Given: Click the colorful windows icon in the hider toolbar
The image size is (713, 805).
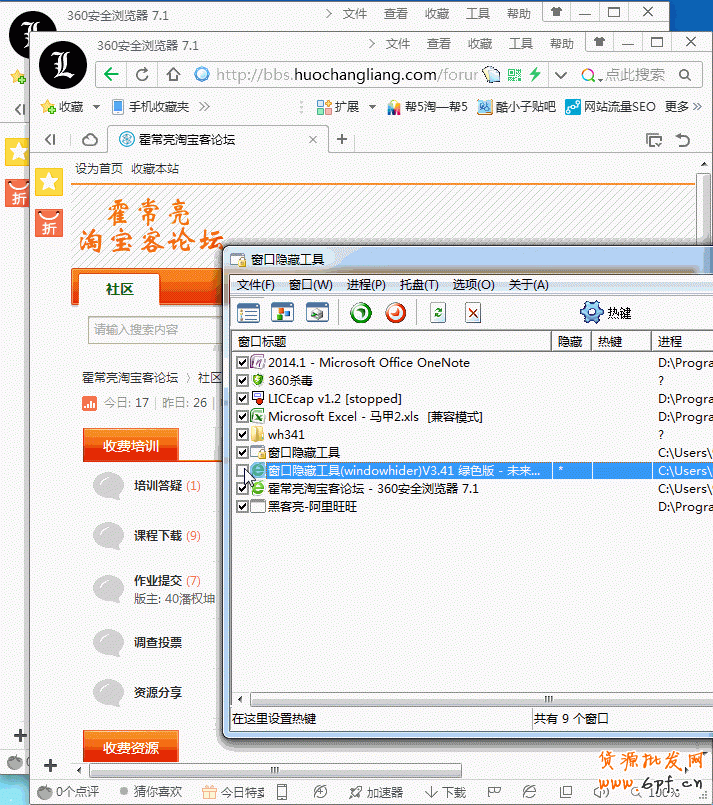Looking at the screenshot, I should tap(282, 313).
